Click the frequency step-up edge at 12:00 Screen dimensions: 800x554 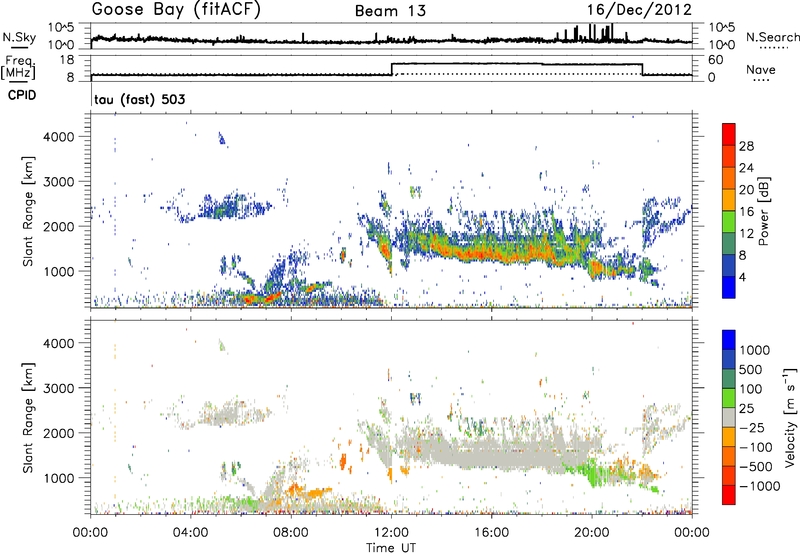(391, 69)
